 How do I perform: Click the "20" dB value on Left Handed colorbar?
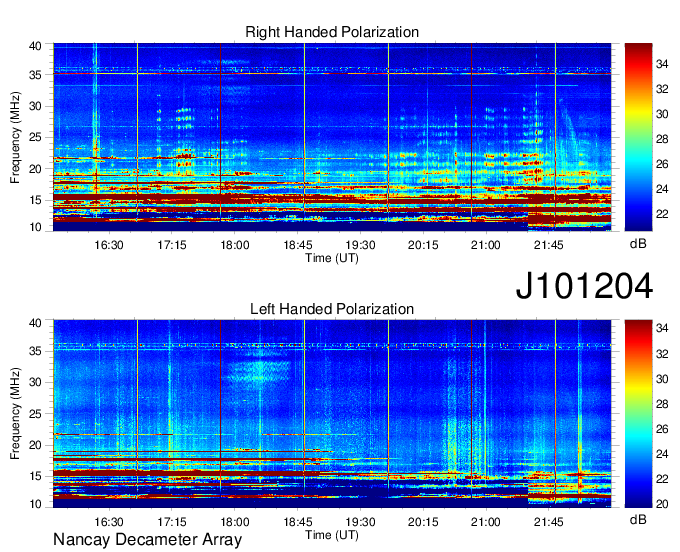click(x=662, y=504)
